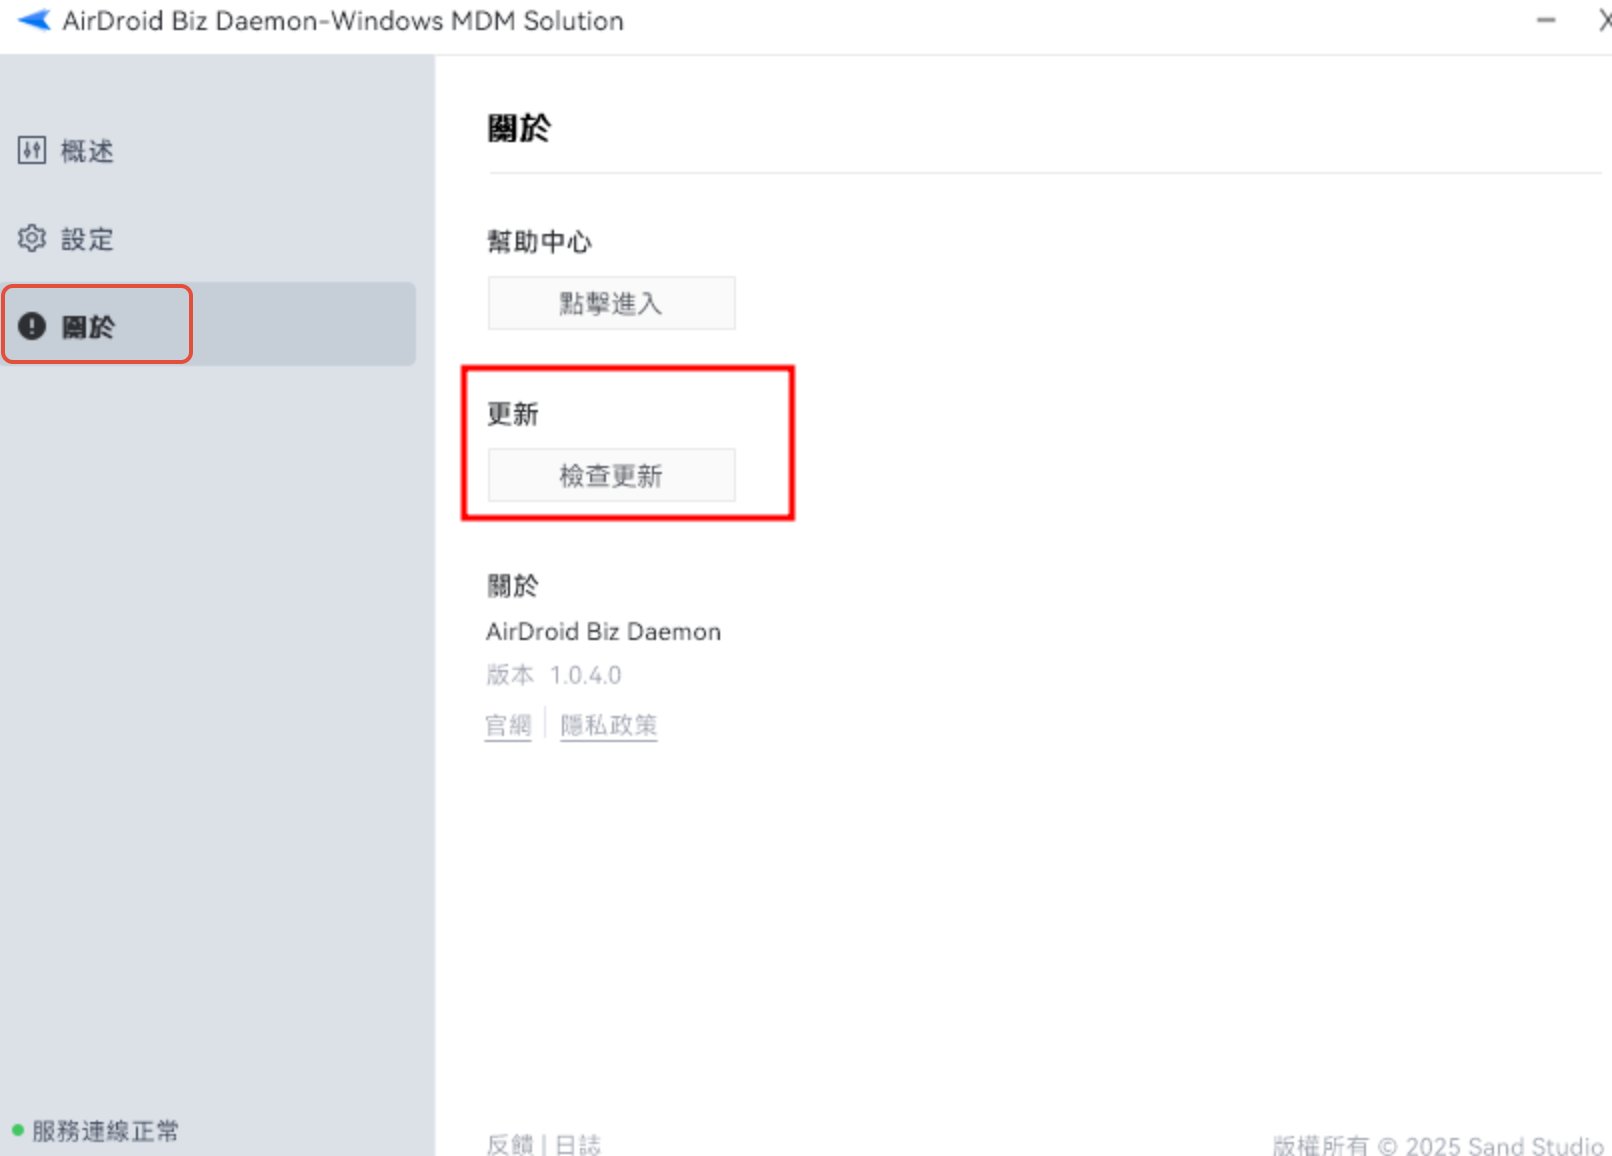Click the 反饋 link in footer

[510, 1144]
